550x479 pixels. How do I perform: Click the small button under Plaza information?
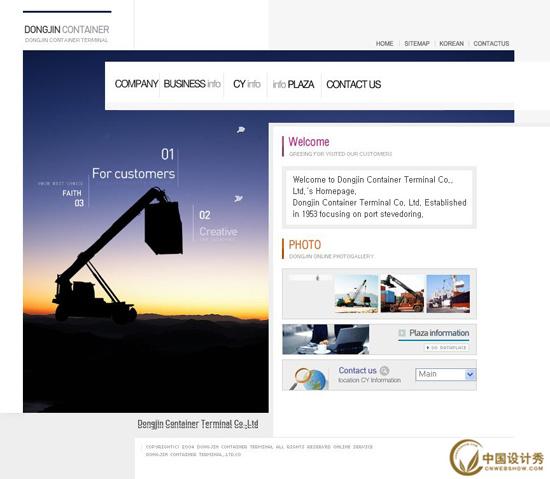[446, 347]
